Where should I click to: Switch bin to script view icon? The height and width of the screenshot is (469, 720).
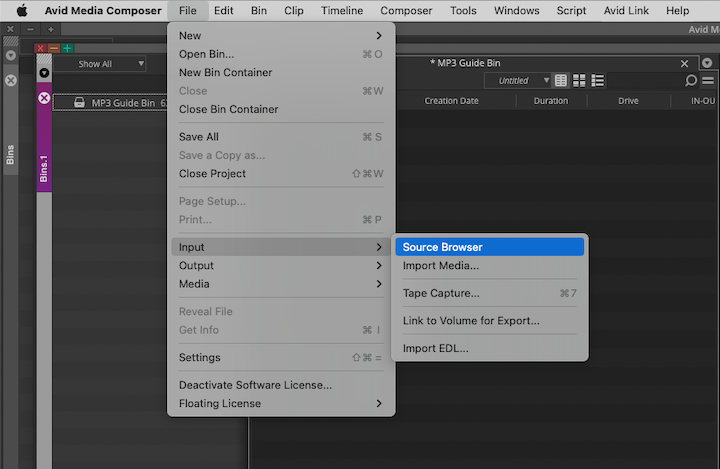(597, 81)
